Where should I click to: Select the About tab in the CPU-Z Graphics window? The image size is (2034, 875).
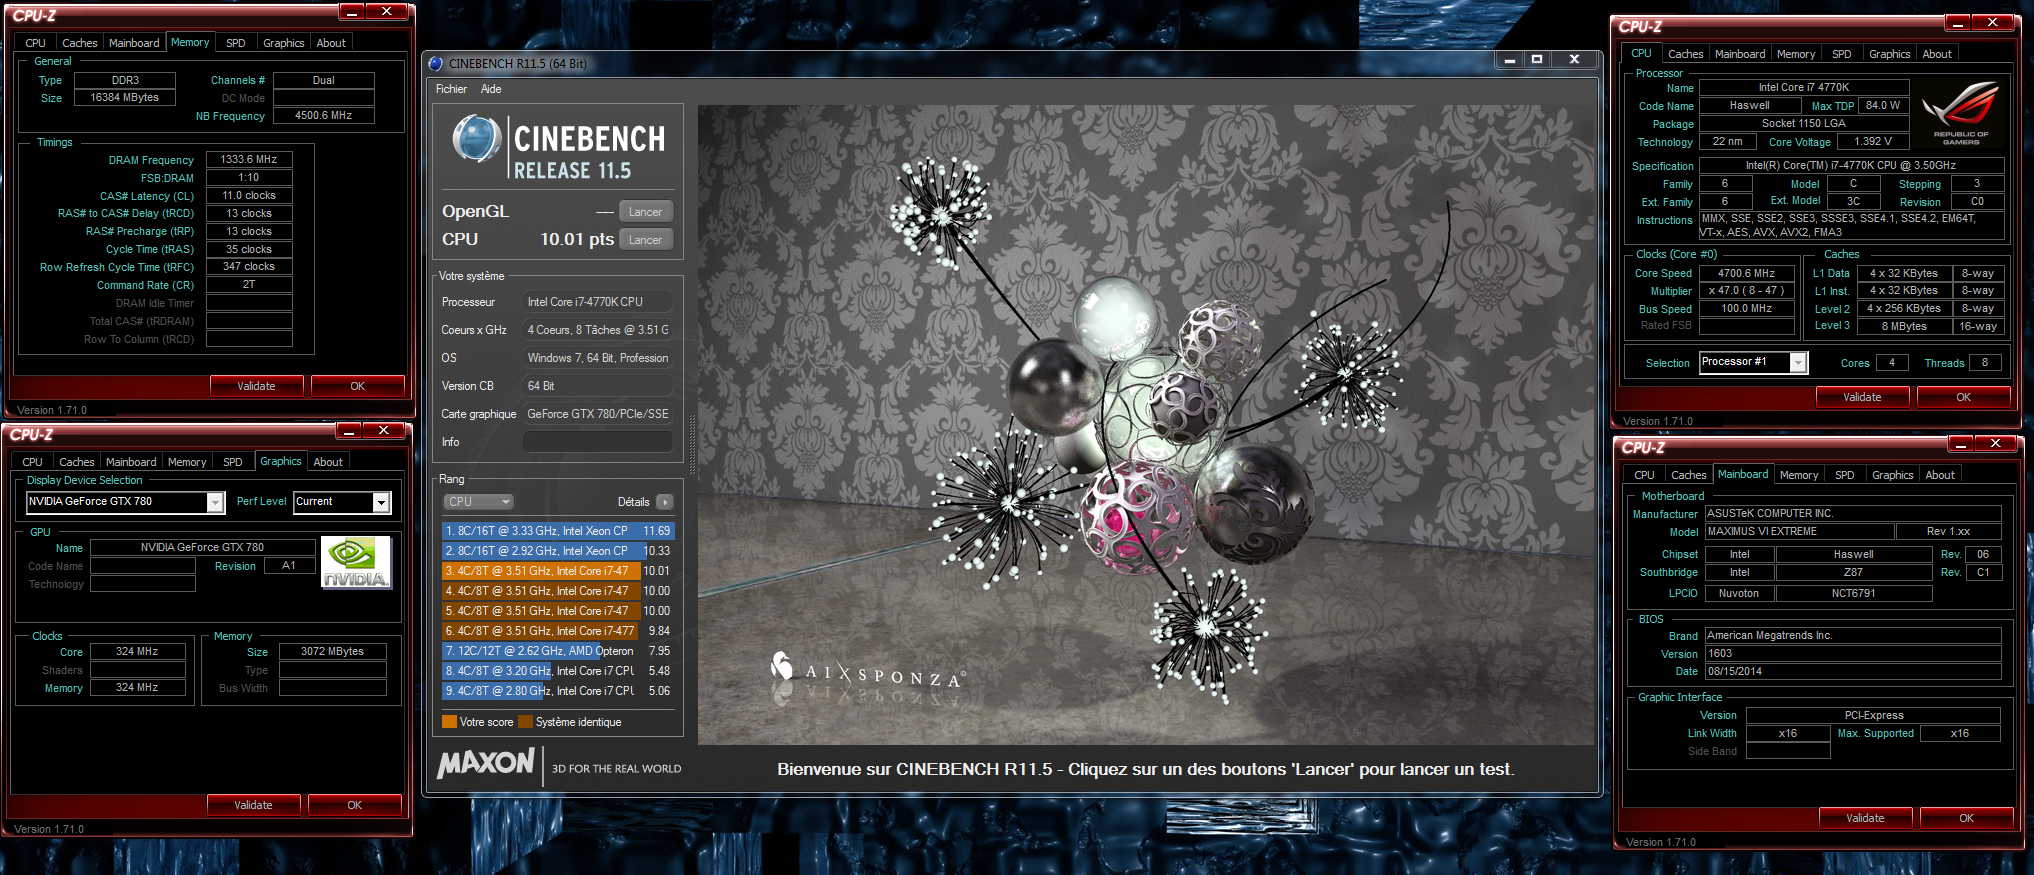point(328,462)
